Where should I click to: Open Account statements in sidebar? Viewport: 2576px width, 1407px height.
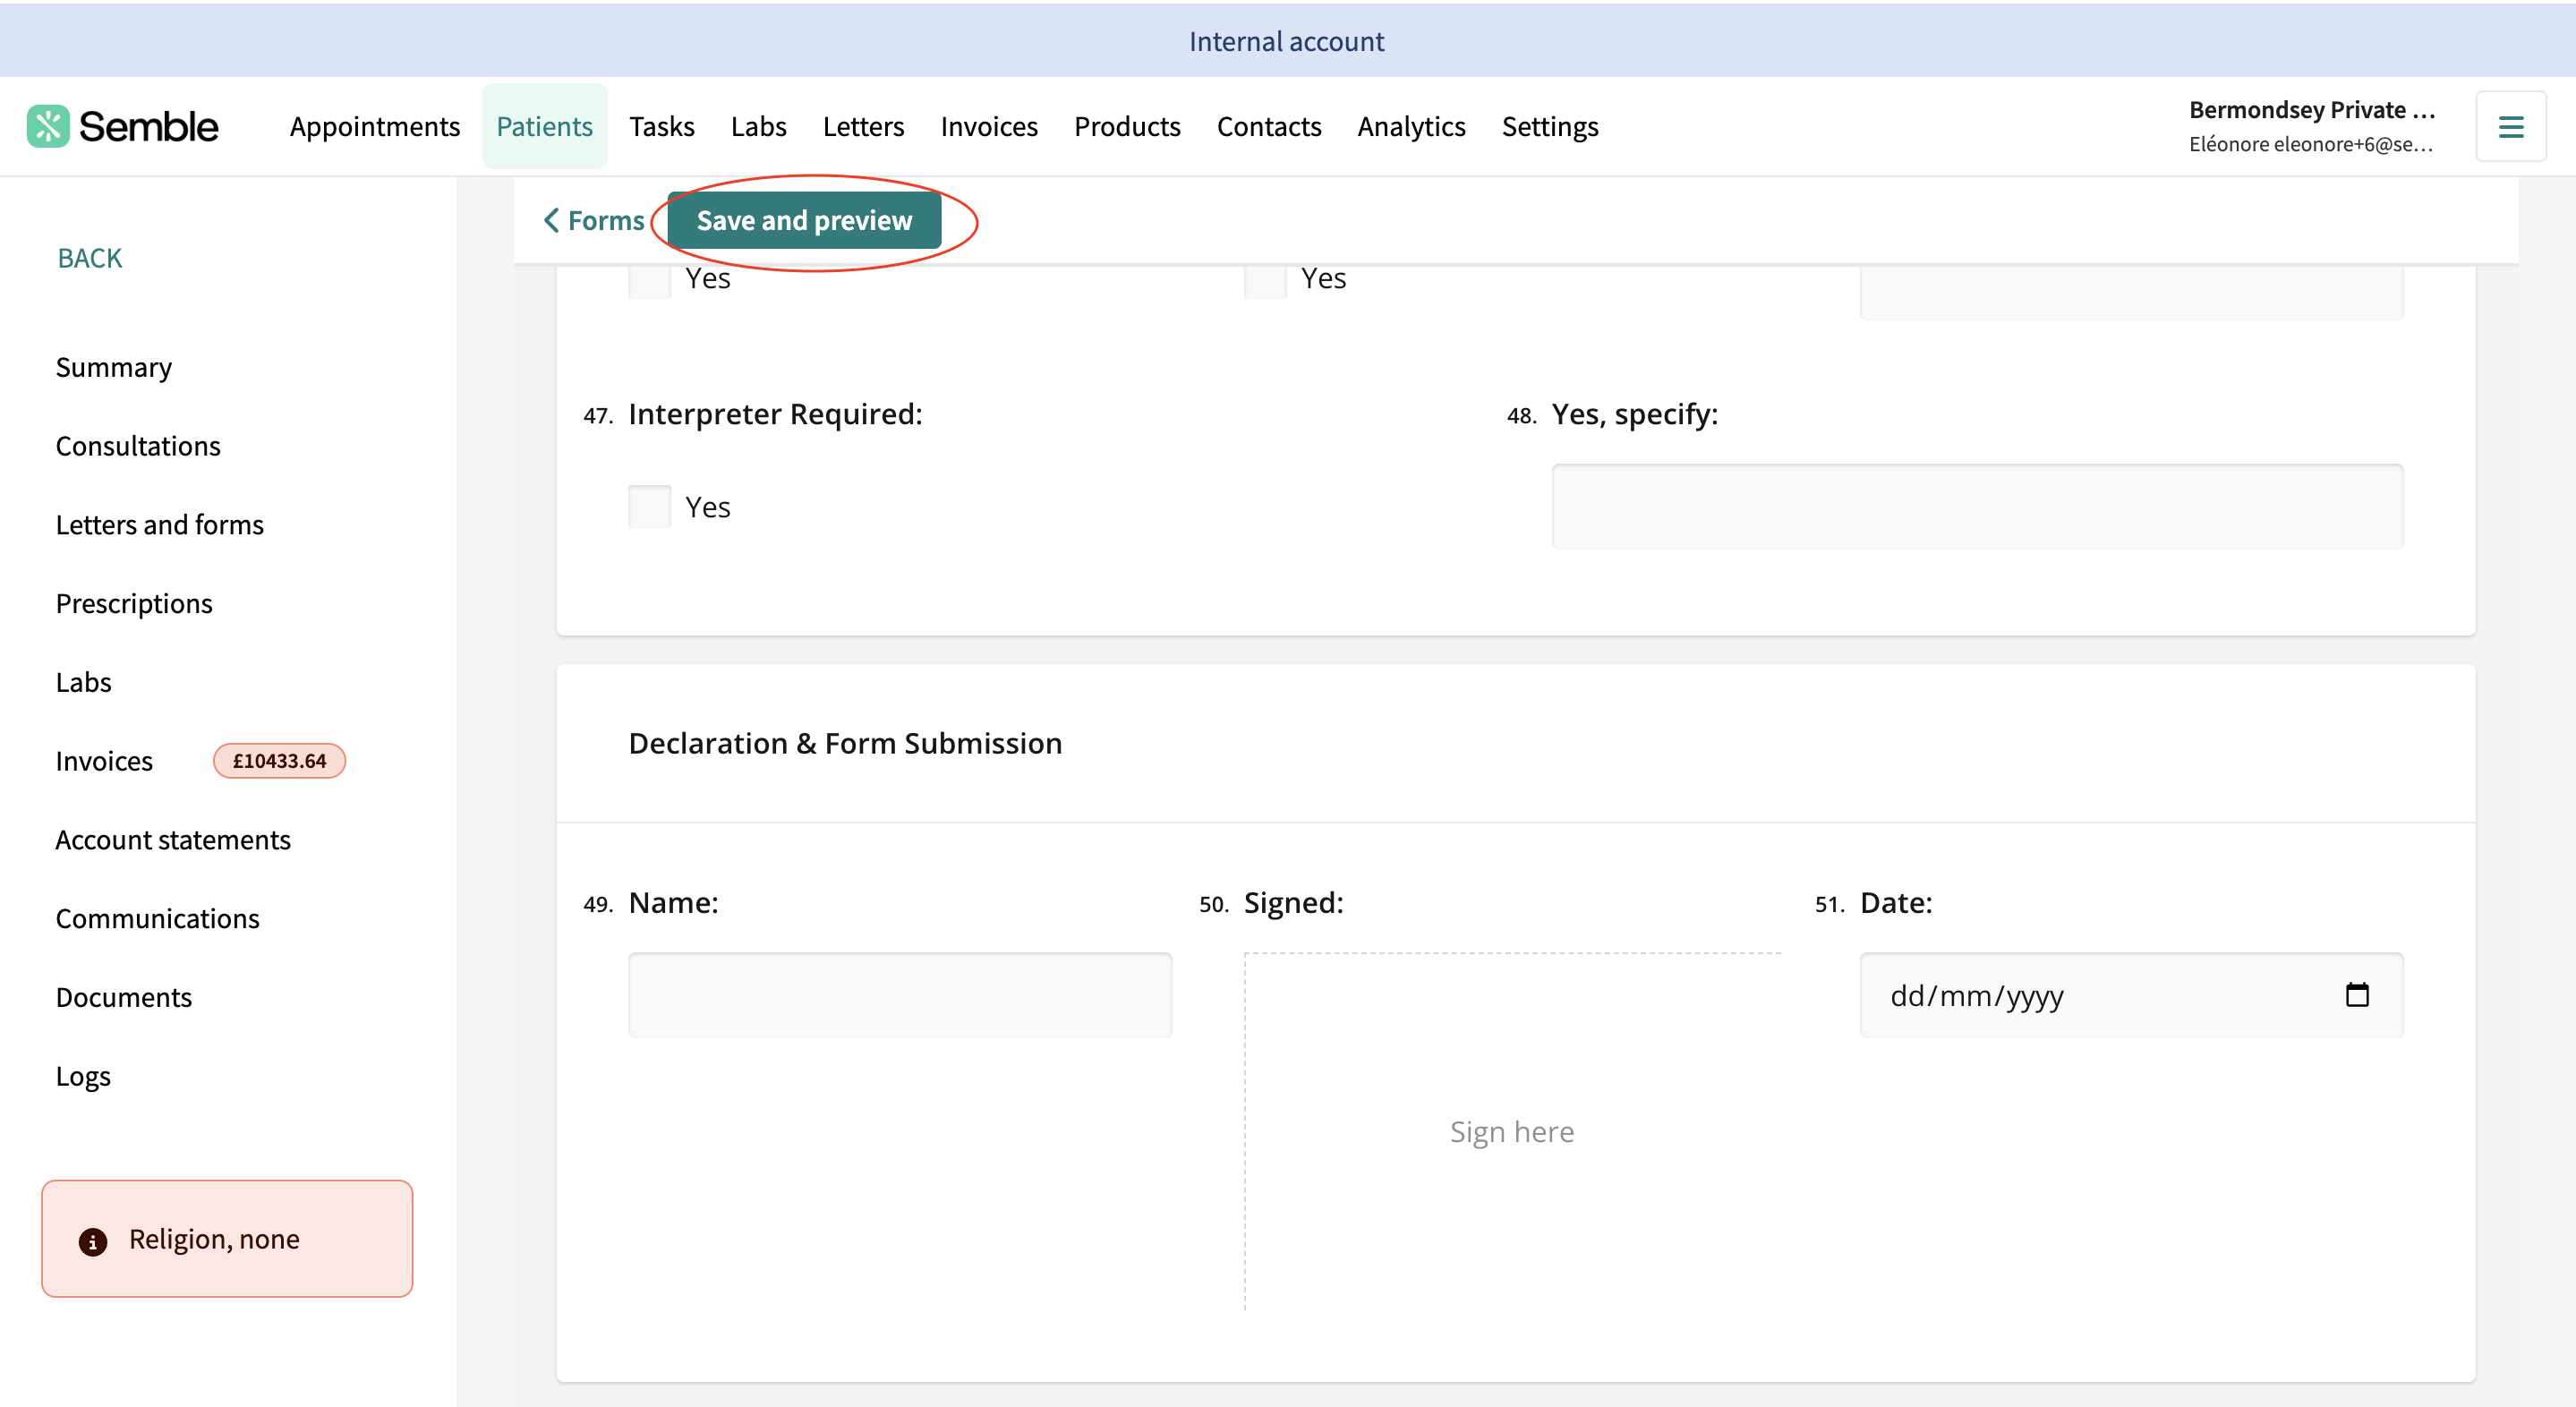[173, 840]
